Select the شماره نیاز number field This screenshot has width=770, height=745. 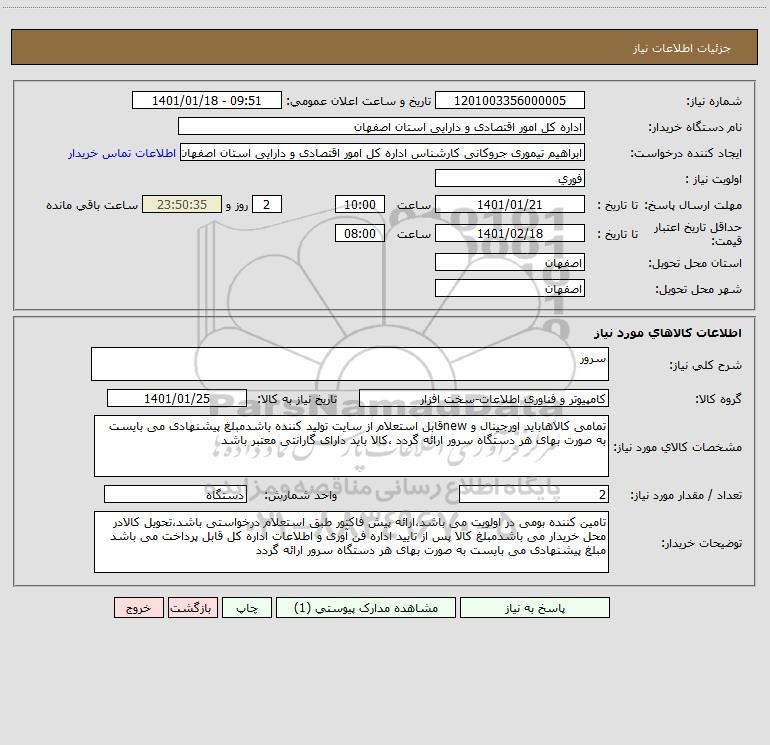pyautogui.click(x=510, y=100)
